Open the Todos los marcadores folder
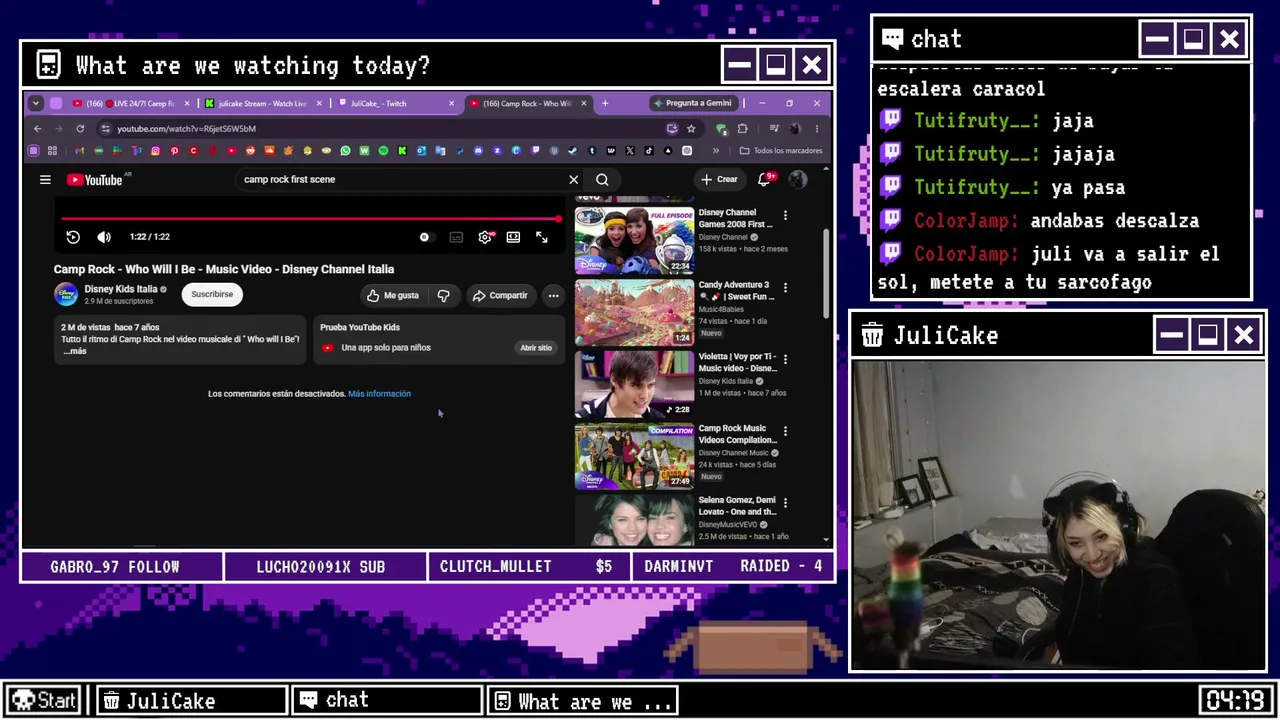 pos(781,151)
